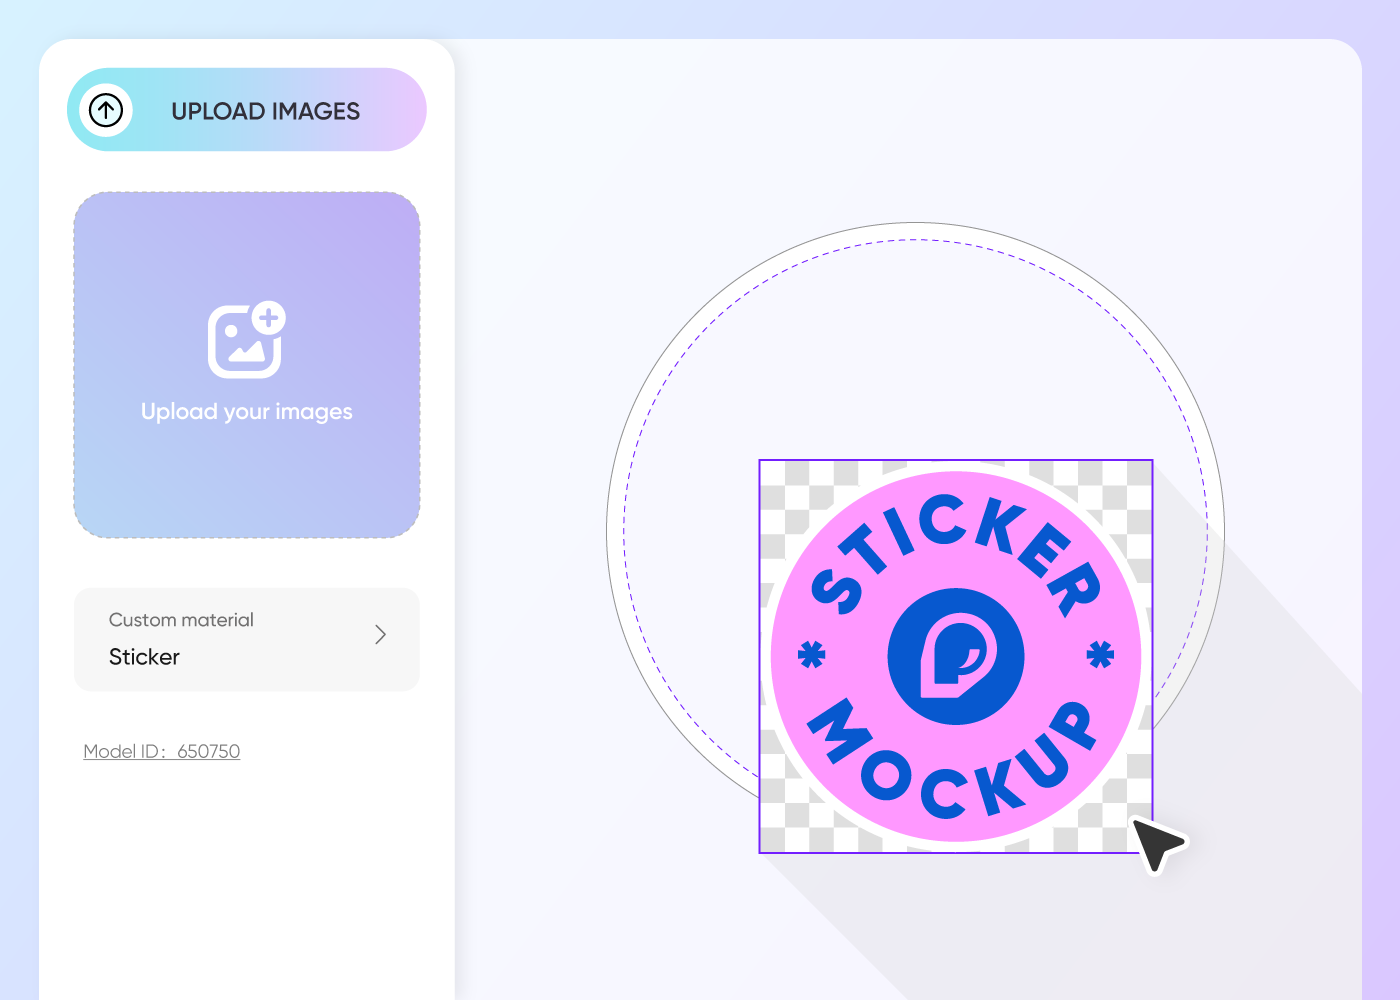
Task: Click the blue logo in sticker center
Action: point(956,656)
